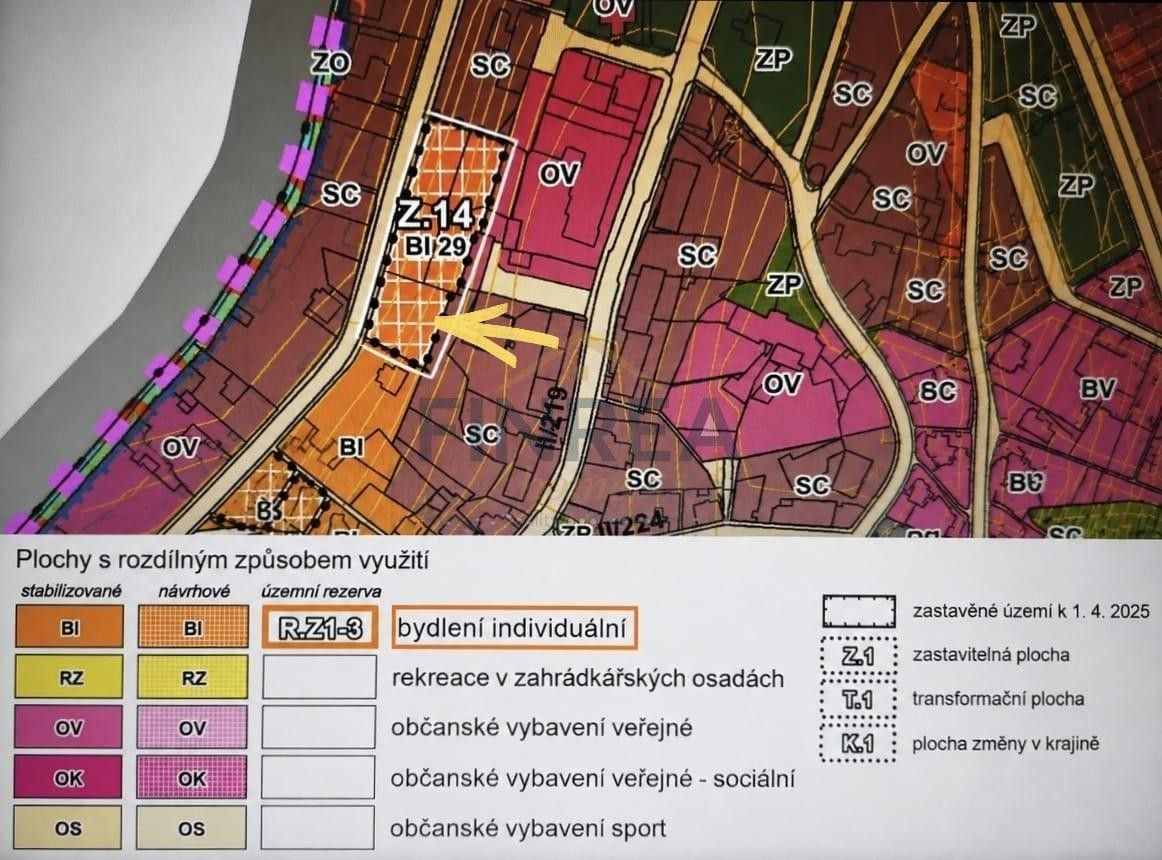The image size is (1162, 860).
Task: Click the návrhové OV light pink swatch
Action: tap(192, 727)
